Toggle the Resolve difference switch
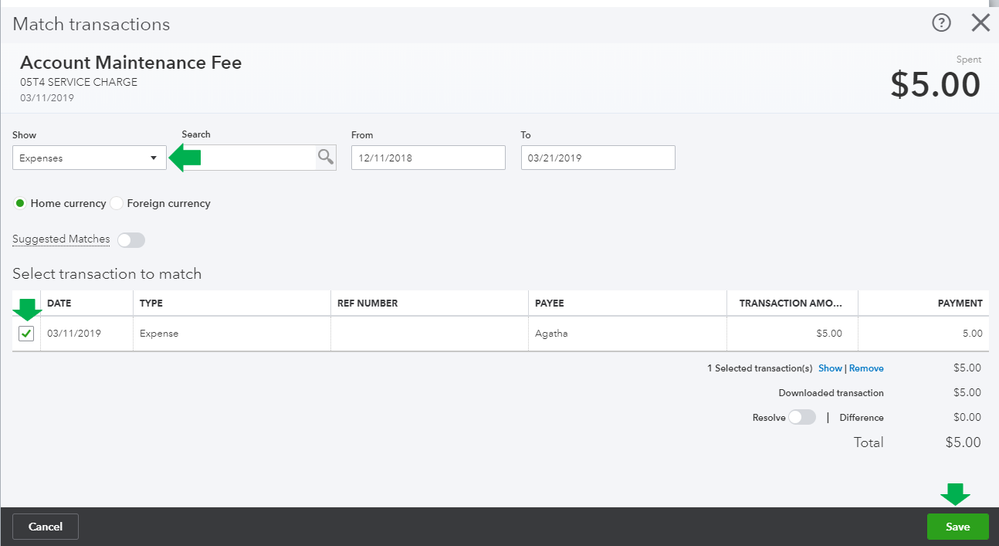Screen dimensions: 999x546 (x=801, y=417)
